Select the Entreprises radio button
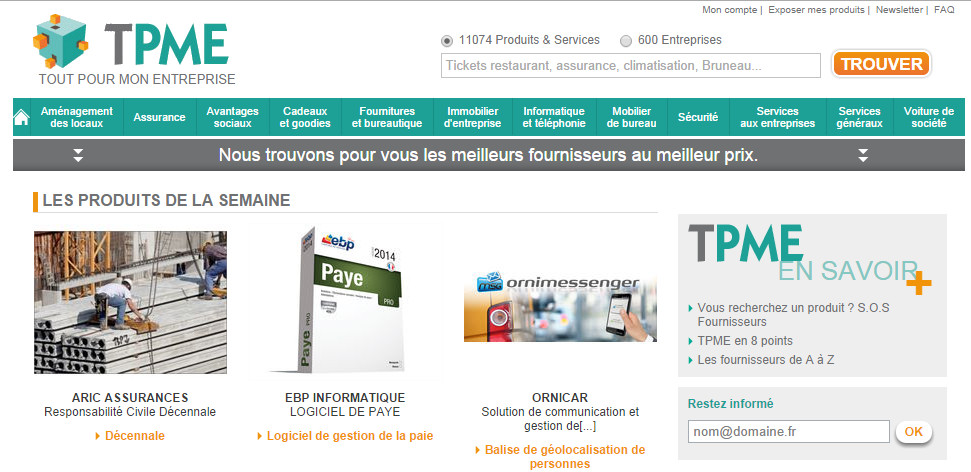Screen dimensions: 971x472 pos(625,41)
